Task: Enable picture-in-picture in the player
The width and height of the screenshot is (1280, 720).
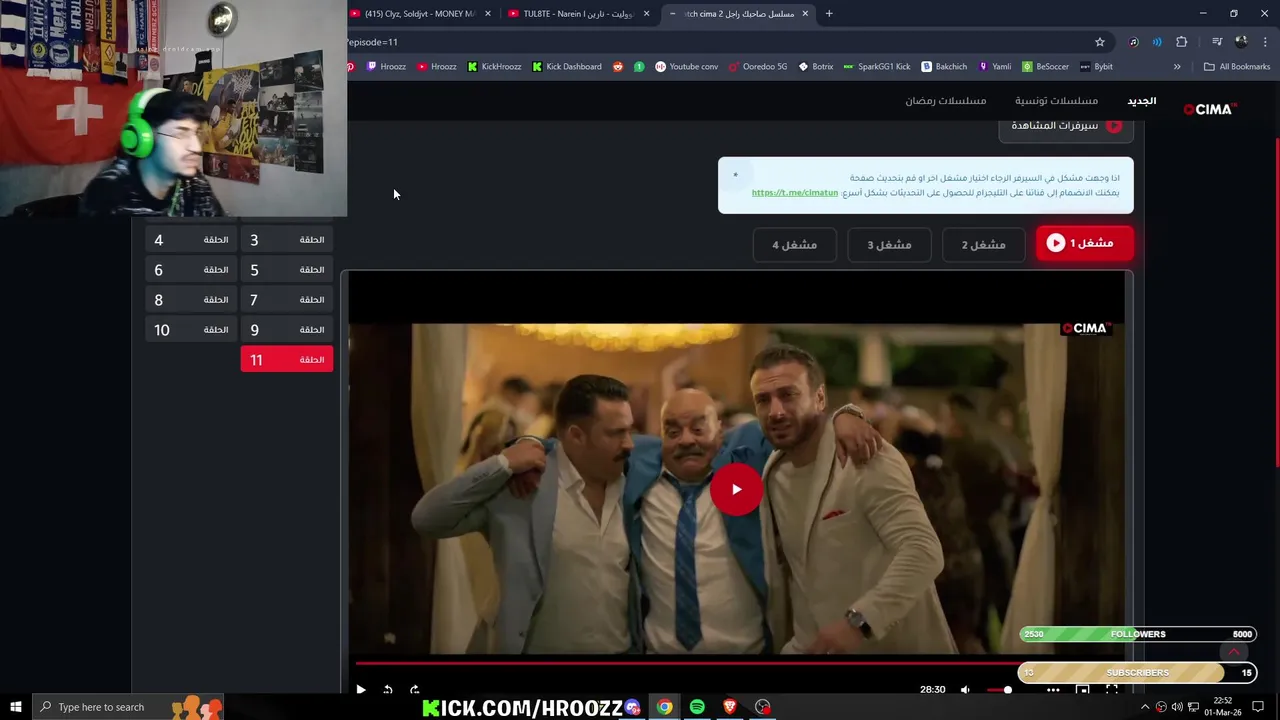Action: 1082,689
